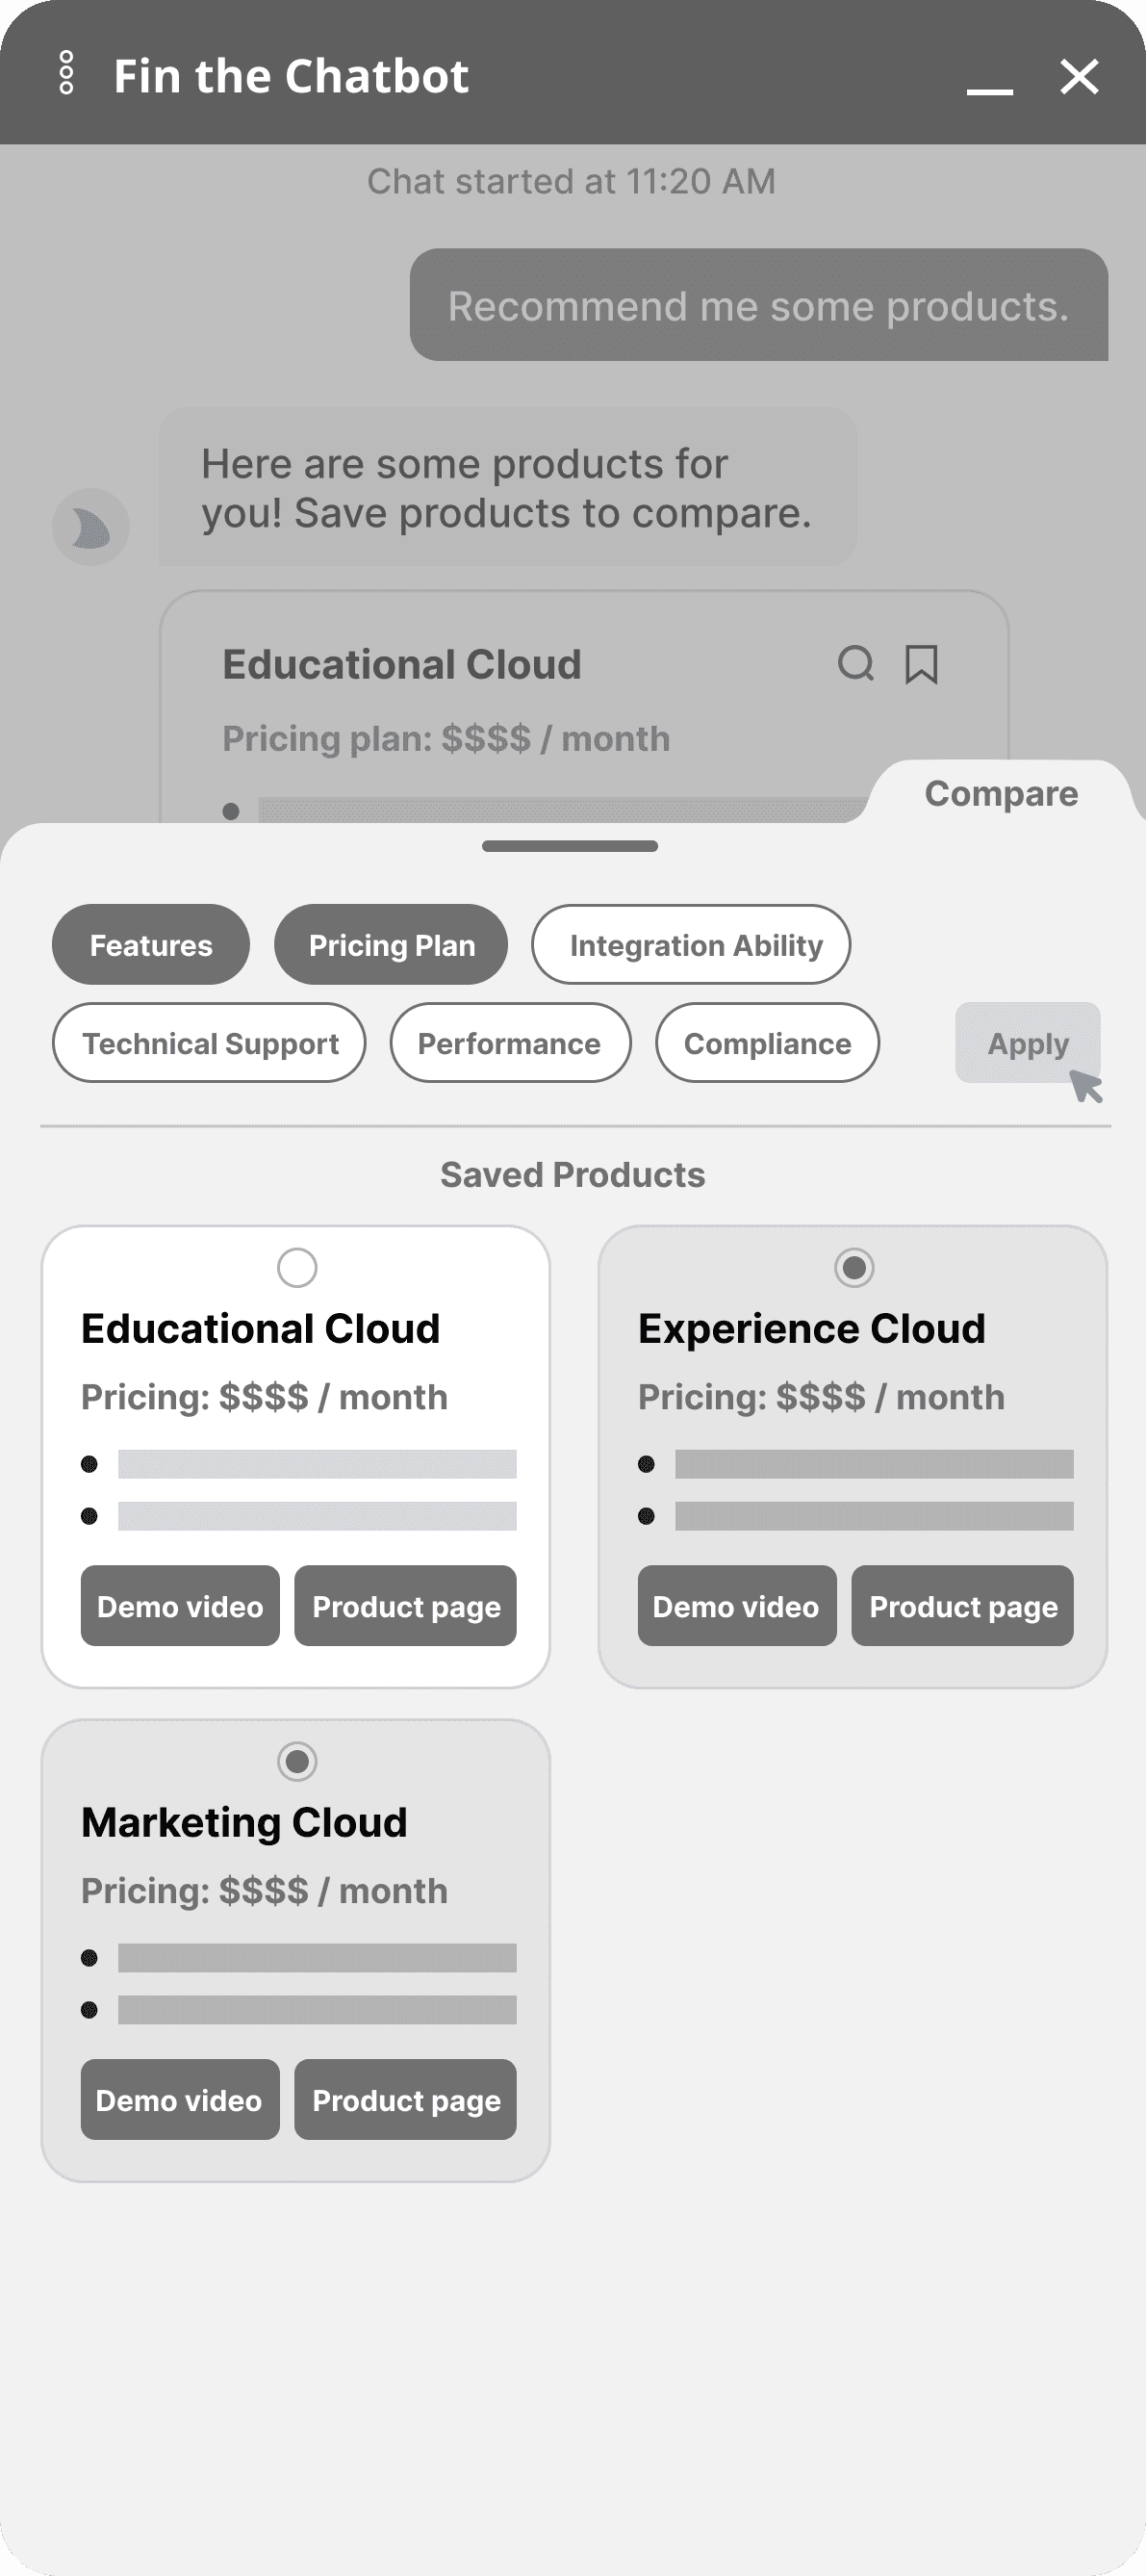
Task: Open Product page for Marketing Cloud
Action: click(x=405, y=2100)
